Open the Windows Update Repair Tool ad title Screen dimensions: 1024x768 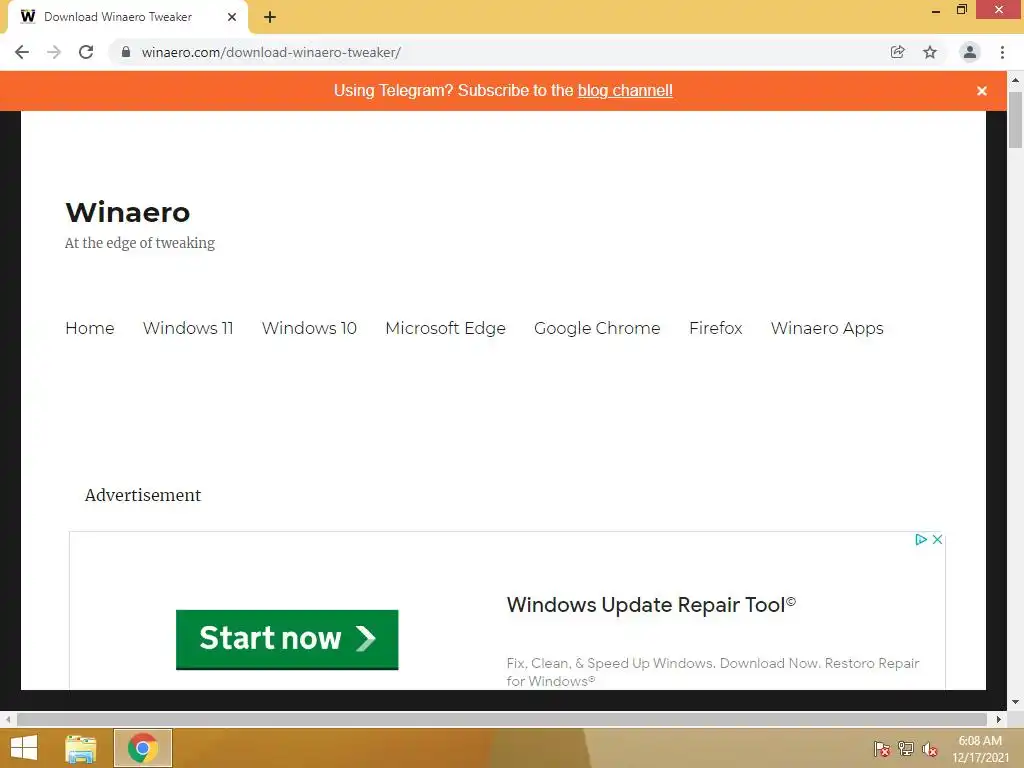(651, 605)
